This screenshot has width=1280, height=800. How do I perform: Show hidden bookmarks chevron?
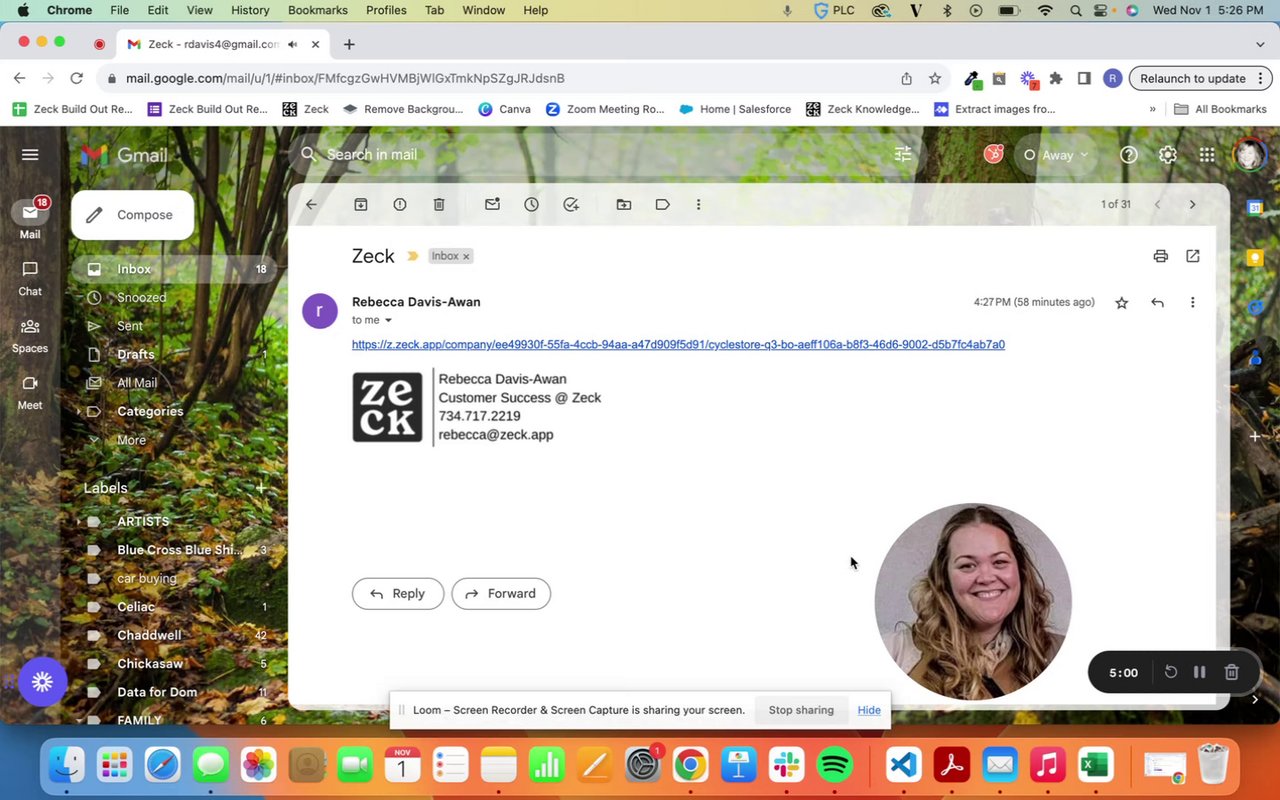tap(1152, 109)
